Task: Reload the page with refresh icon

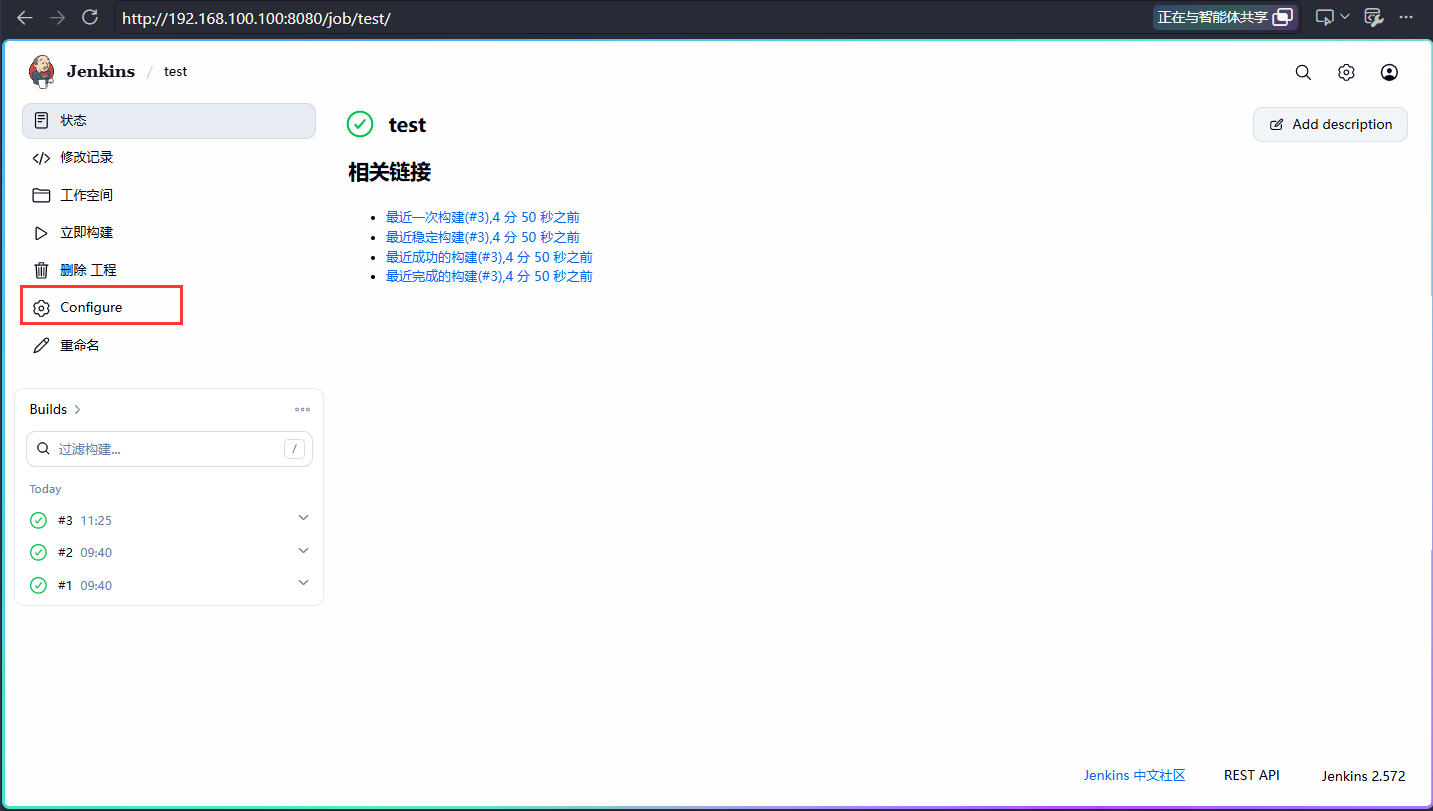Action: pos(89,17)
